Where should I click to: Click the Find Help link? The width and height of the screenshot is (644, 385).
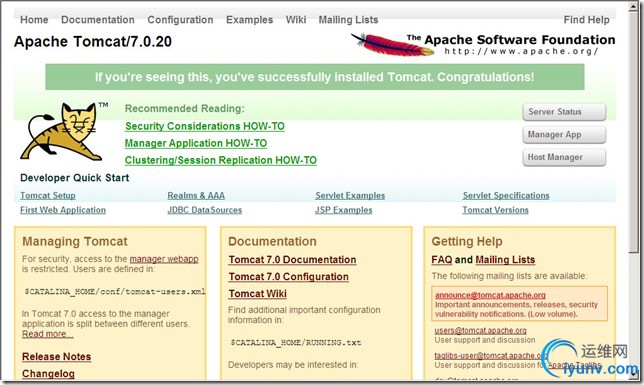[x=586, y=20]
